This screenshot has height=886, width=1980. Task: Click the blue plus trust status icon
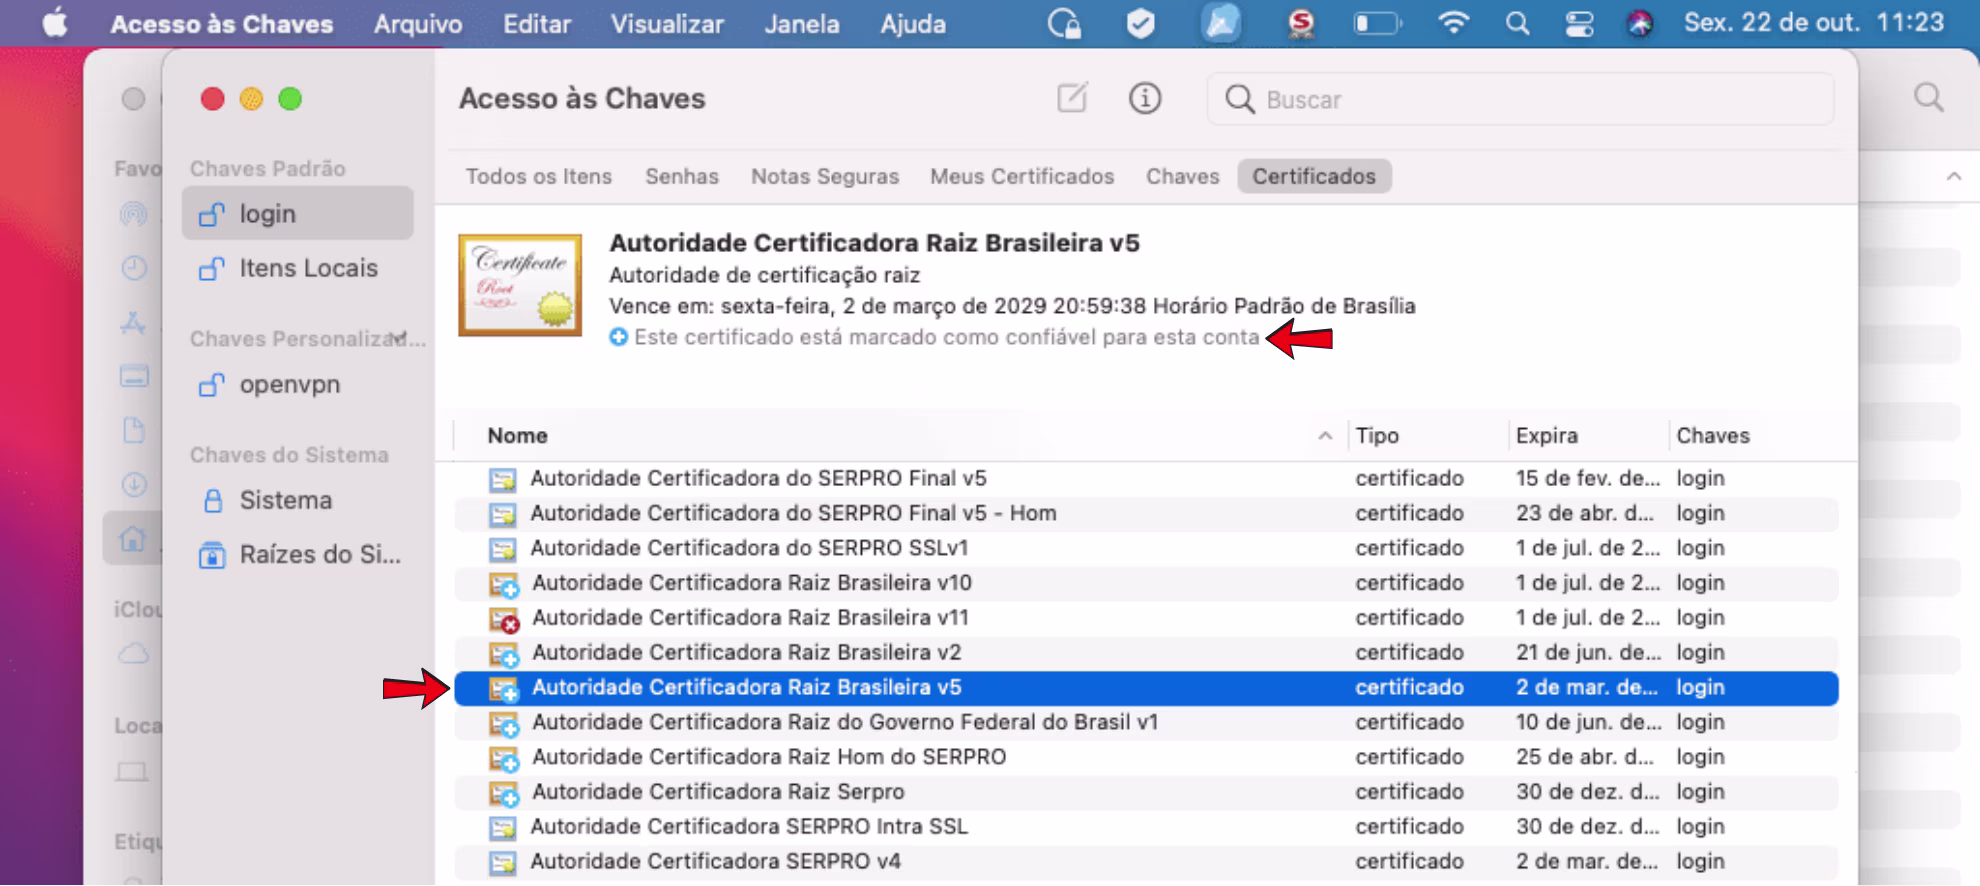click(x=619, y=338)
